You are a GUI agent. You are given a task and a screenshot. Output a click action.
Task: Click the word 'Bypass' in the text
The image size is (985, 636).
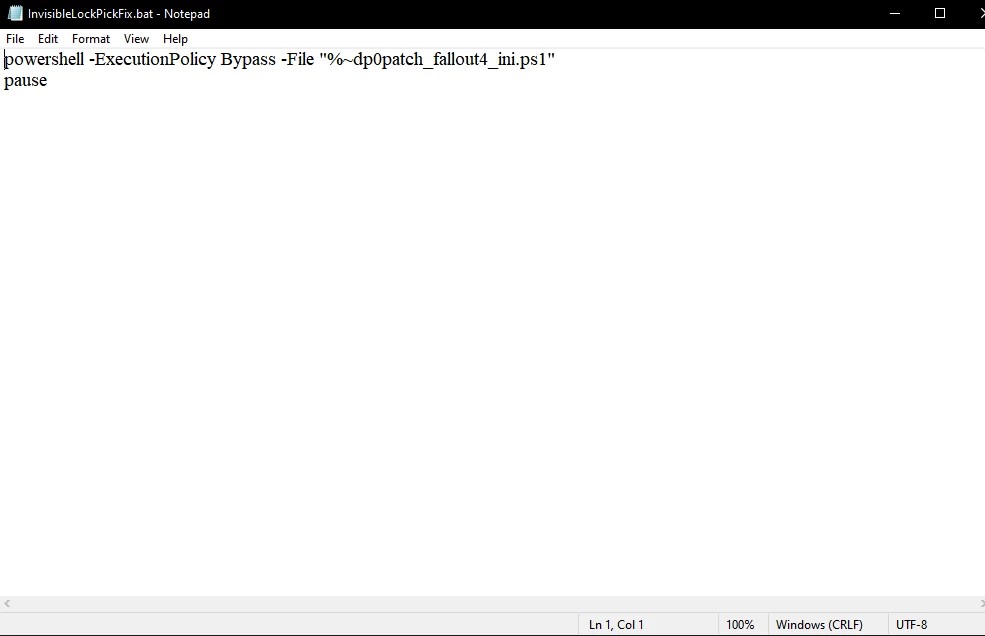[248, 60]
